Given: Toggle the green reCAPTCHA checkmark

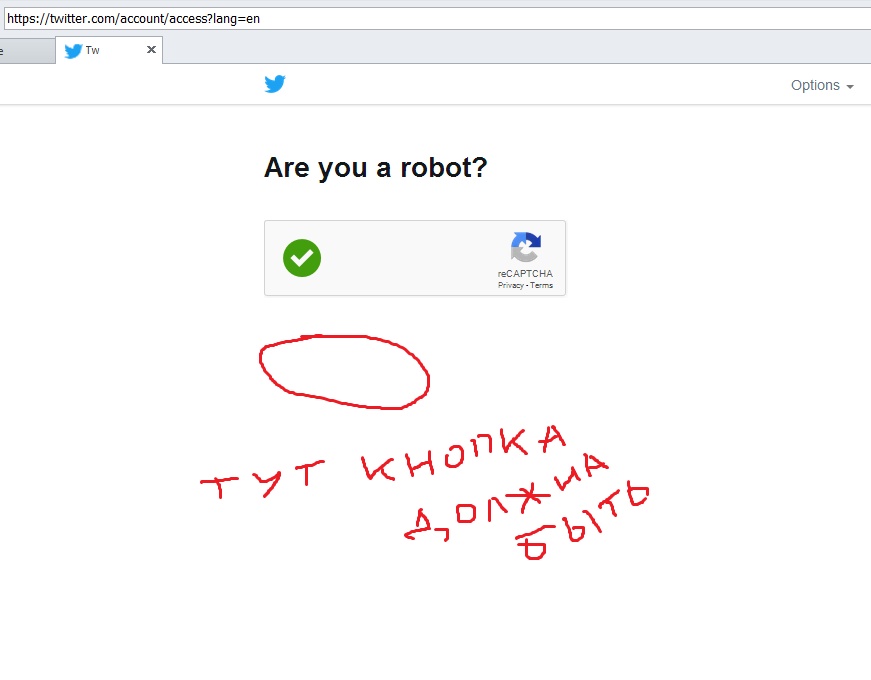Looking at the screenshot, I should pos(302,258).
